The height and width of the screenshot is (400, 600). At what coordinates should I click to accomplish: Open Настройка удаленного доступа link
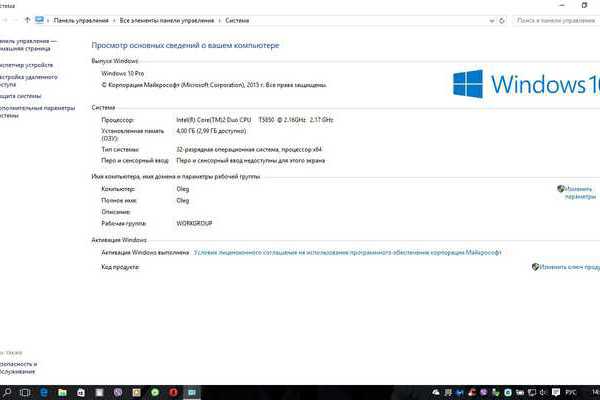coord(29,81)
